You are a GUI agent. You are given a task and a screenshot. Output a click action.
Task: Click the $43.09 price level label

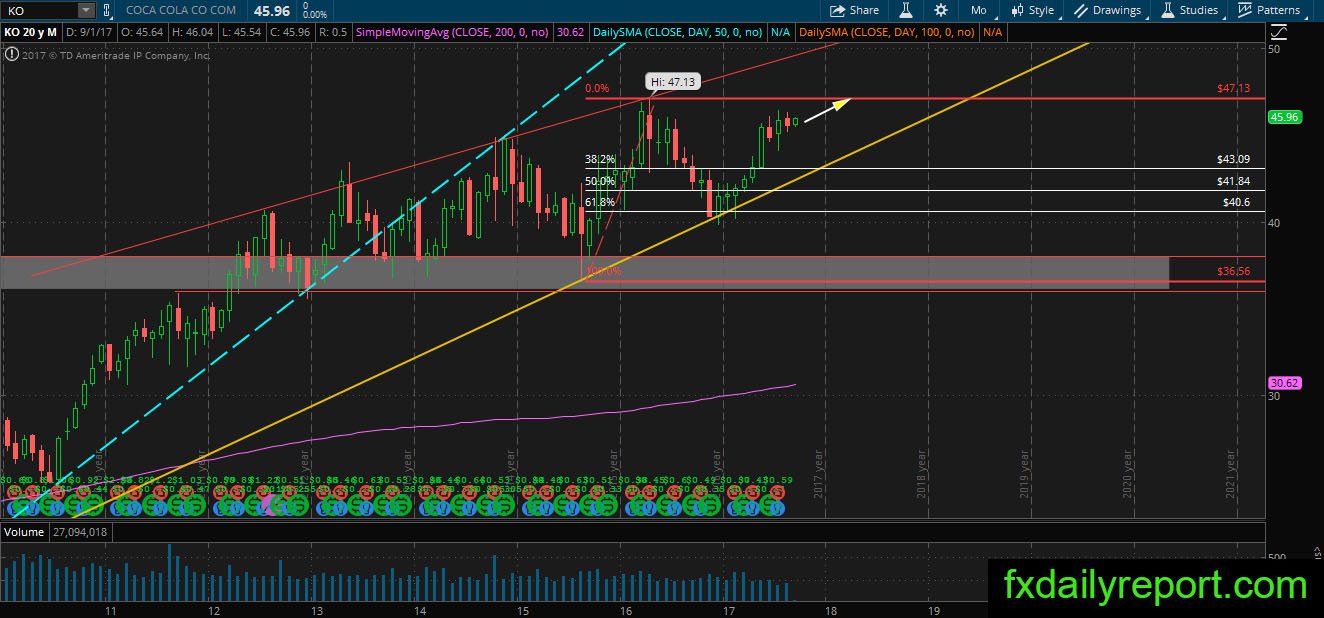click(1234, 159)
